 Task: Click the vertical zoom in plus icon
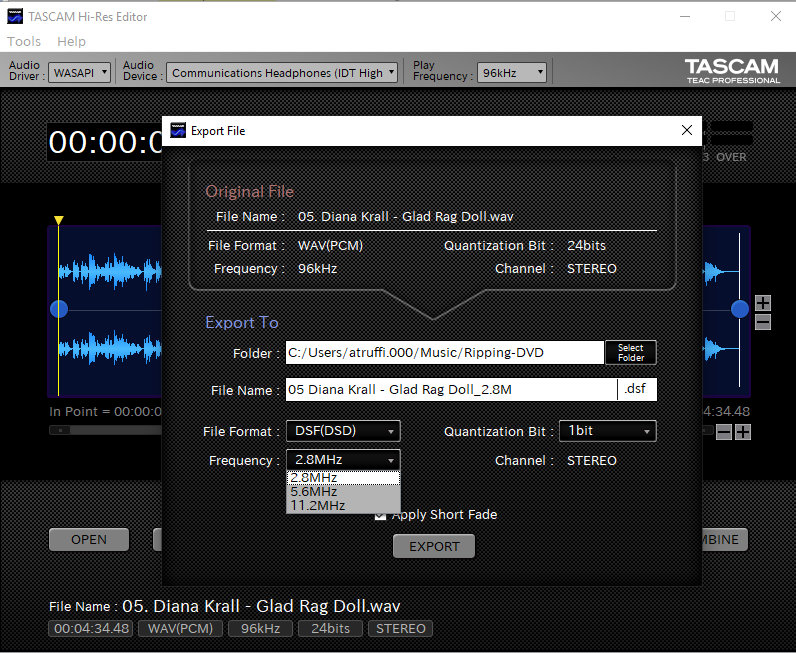pyautogui.click(x=762, y=303)
